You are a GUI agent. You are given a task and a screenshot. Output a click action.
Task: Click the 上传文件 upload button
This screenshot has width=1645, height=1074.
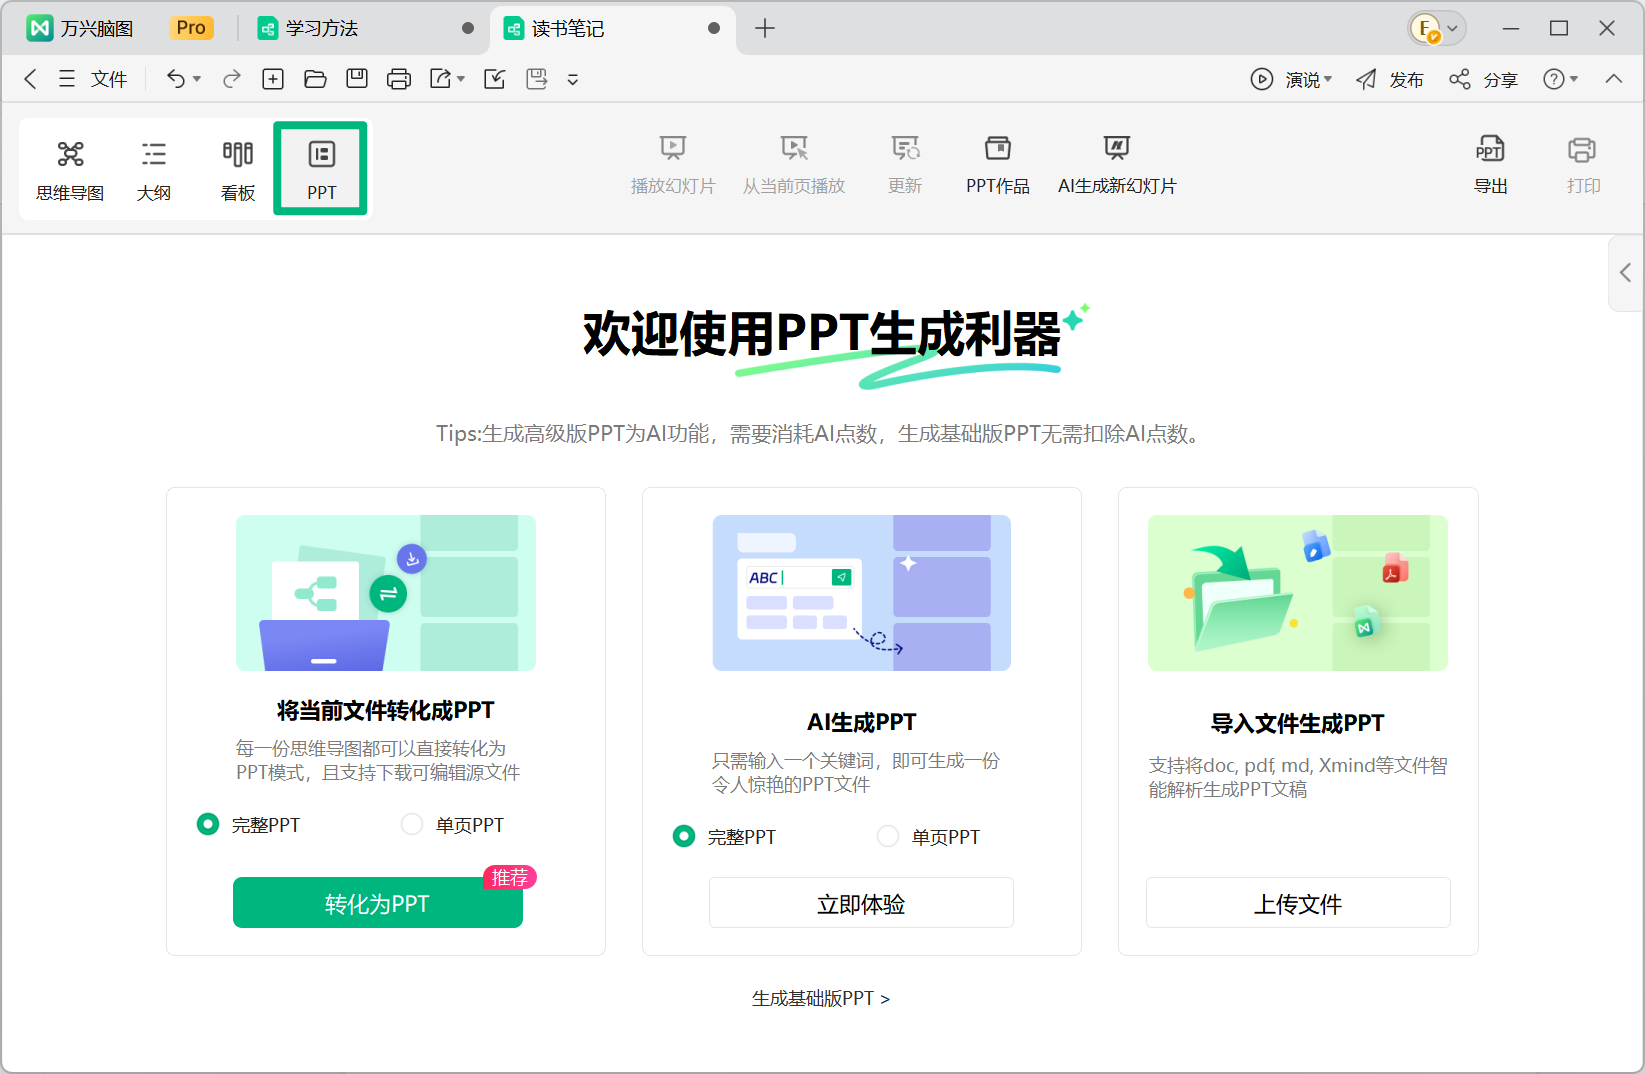[x=1298, y=903]
